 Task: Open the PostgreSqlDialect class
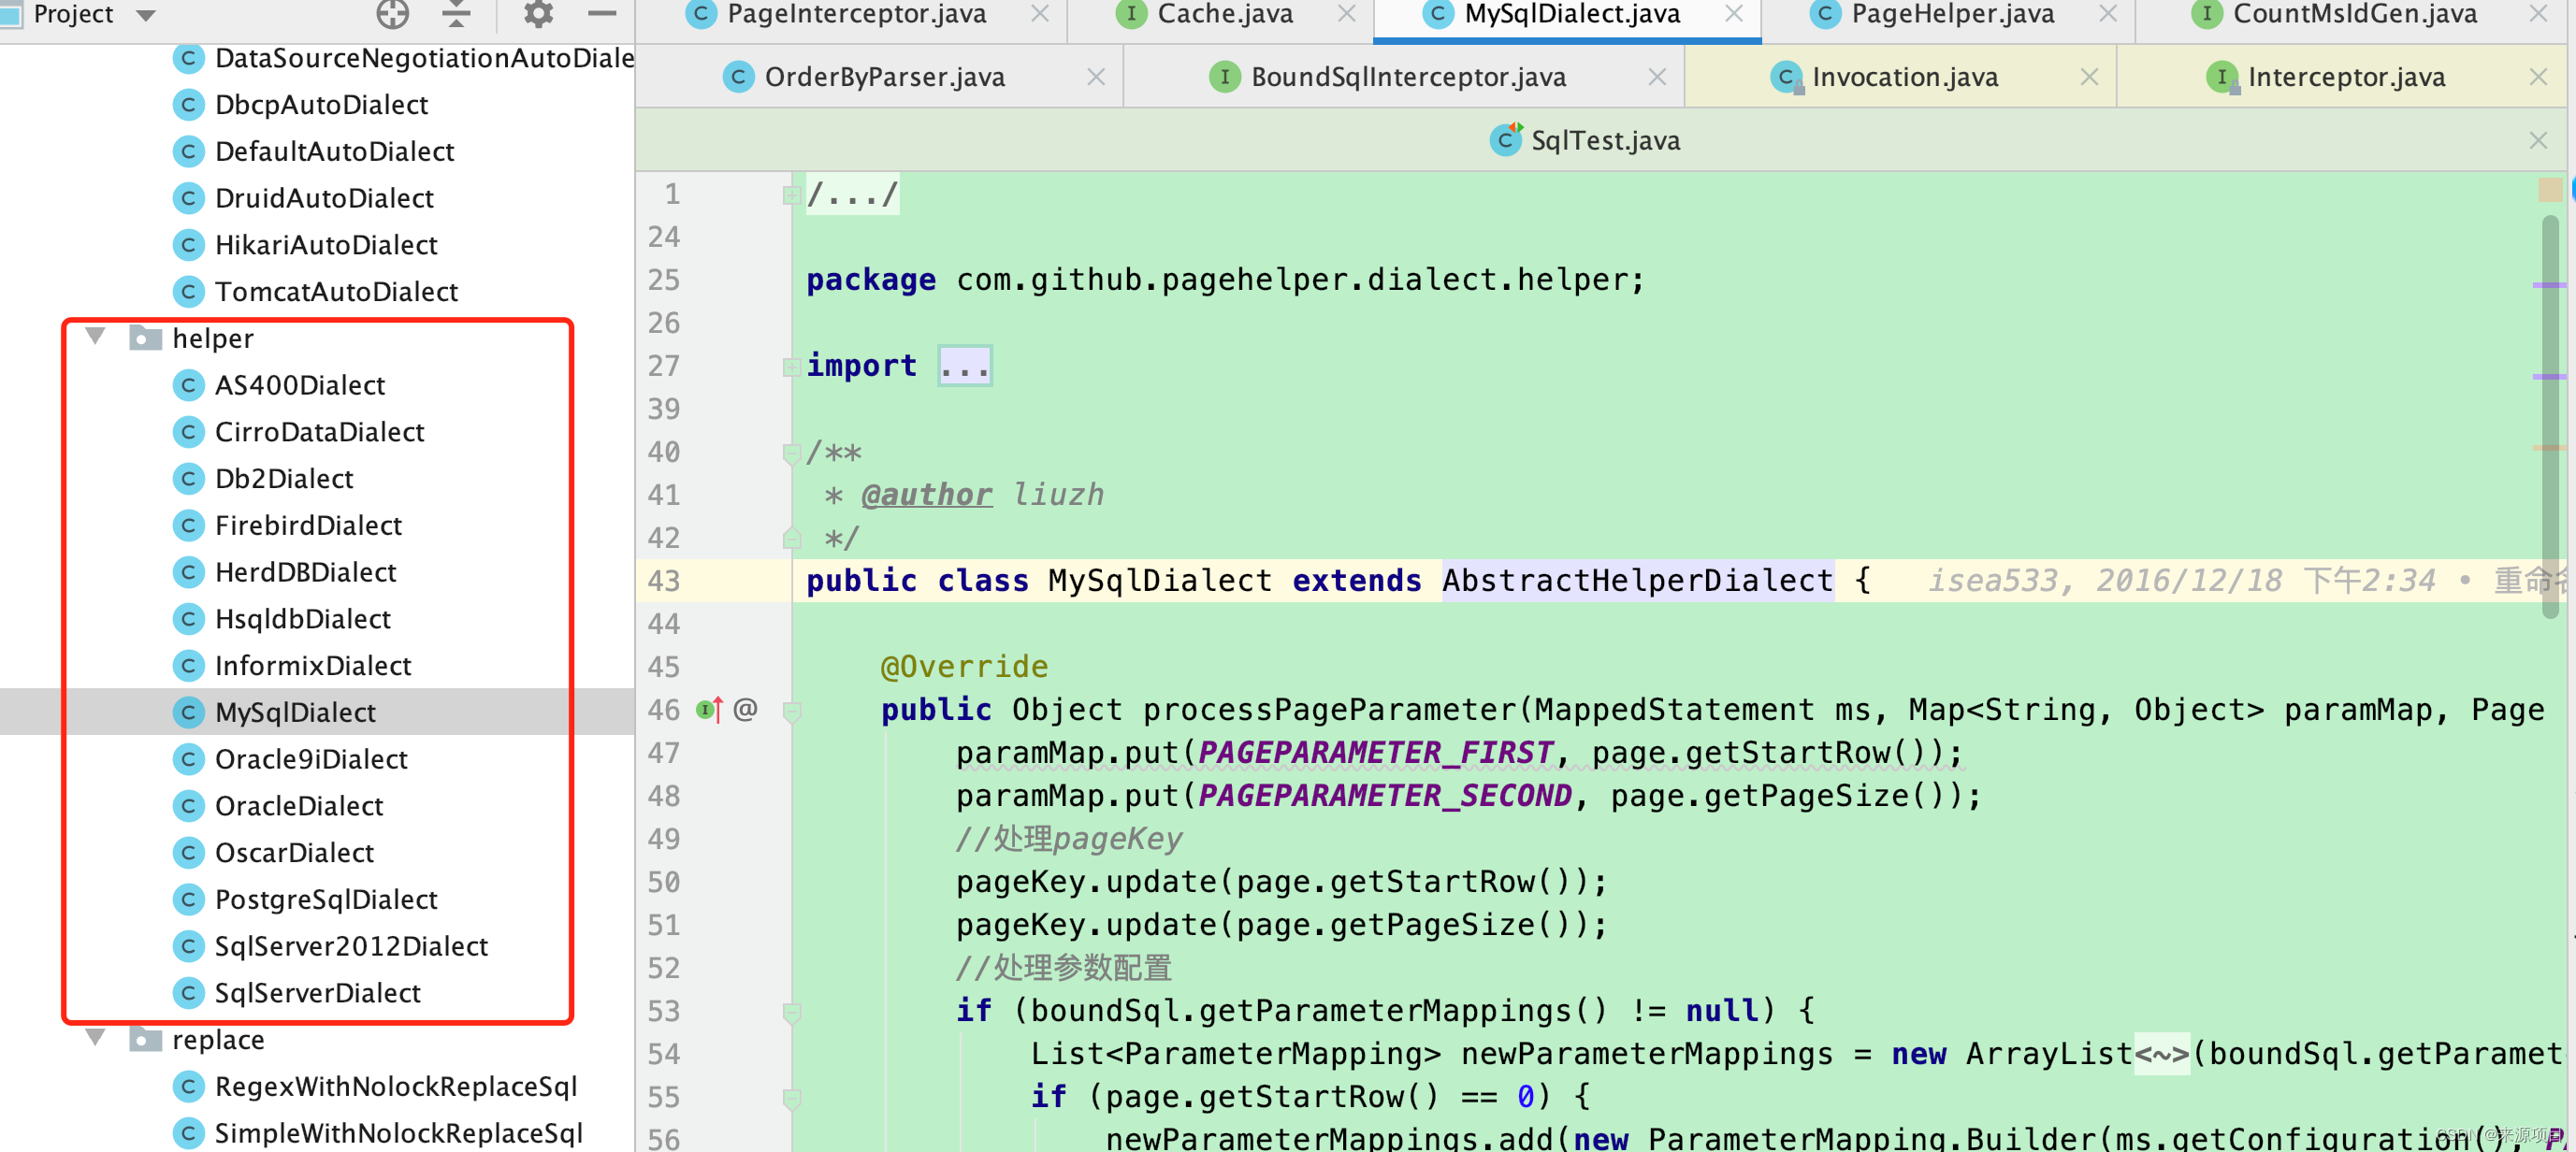click(326, 900)
